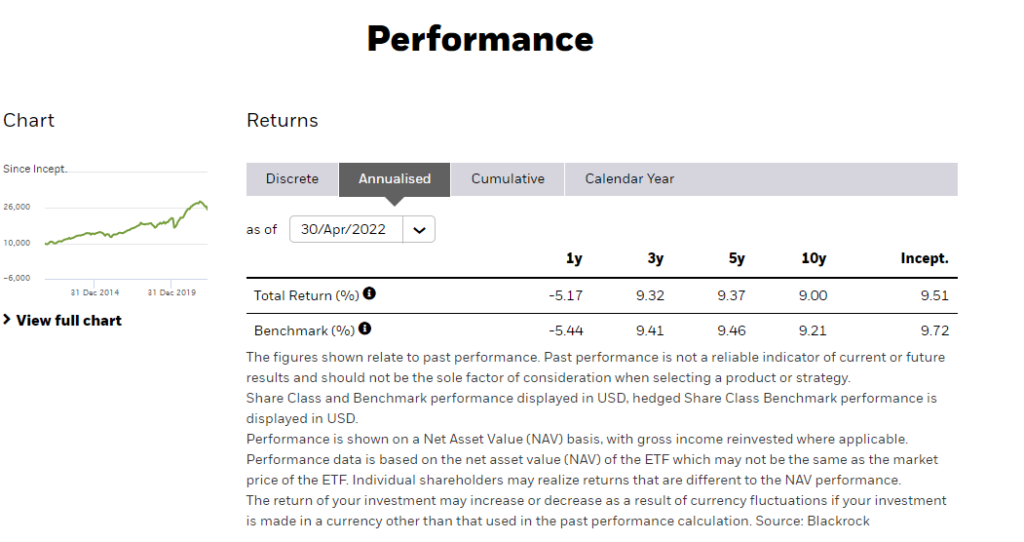Click the Total Return (%) row label
Screen dimensions: 1024x542
point(306,296)
